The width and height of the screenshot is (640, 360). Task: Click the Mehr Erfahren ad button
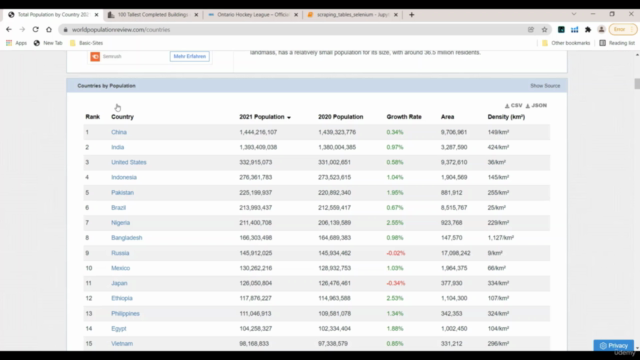(x=189, y=56)
